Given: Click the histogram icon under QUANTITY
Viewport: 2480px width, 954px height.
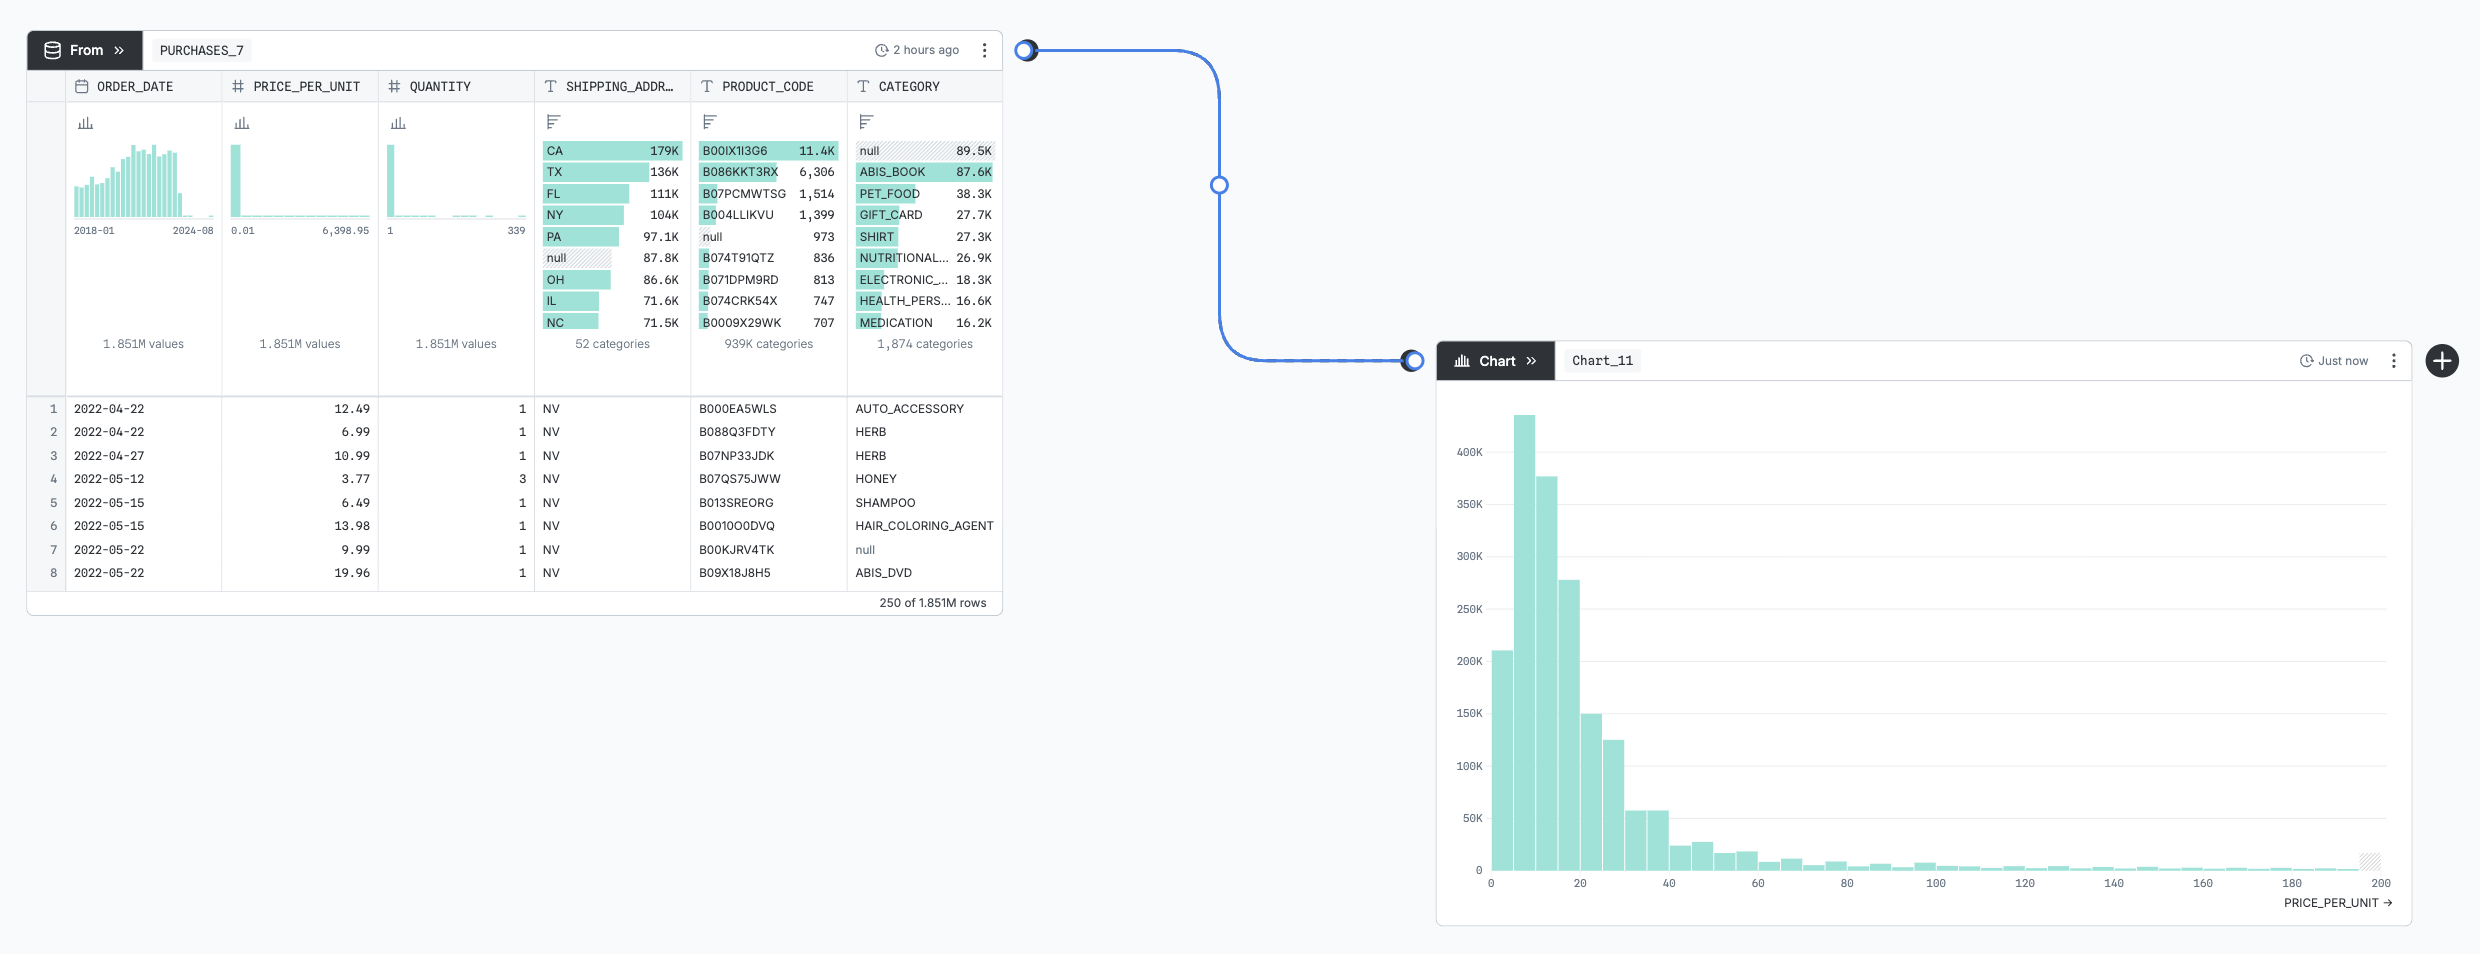Looking at the screenshot, I should click(x=398, y=123).
